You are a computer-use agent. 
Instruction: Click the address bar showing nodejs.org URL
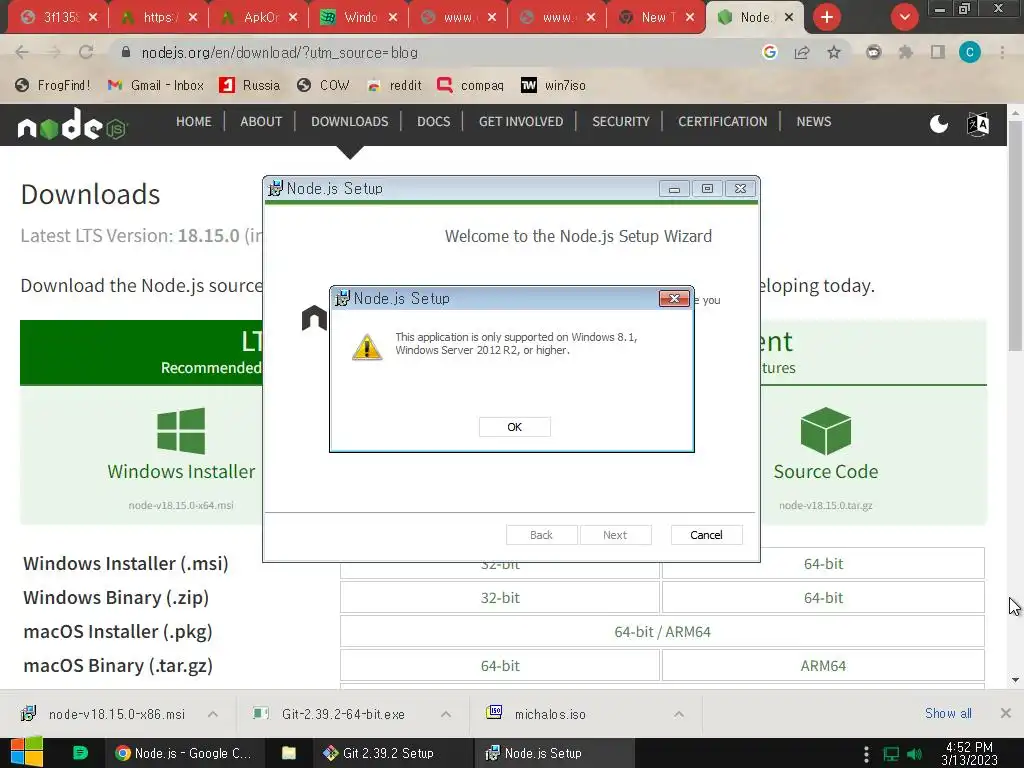[x=431, y=52]
